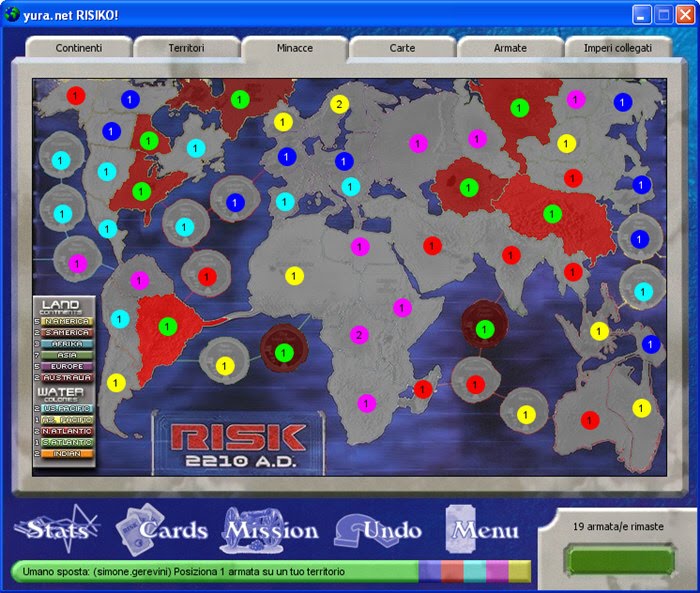Select green token on dark South Atlantic colony
The height and width of the screenshot is (593, 700).
283,353
